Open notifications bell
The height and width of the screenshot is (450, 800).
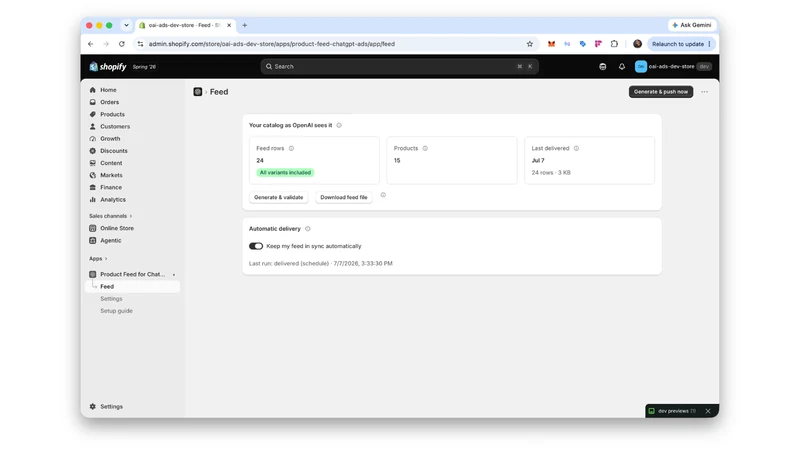click(x=621, y=66)
